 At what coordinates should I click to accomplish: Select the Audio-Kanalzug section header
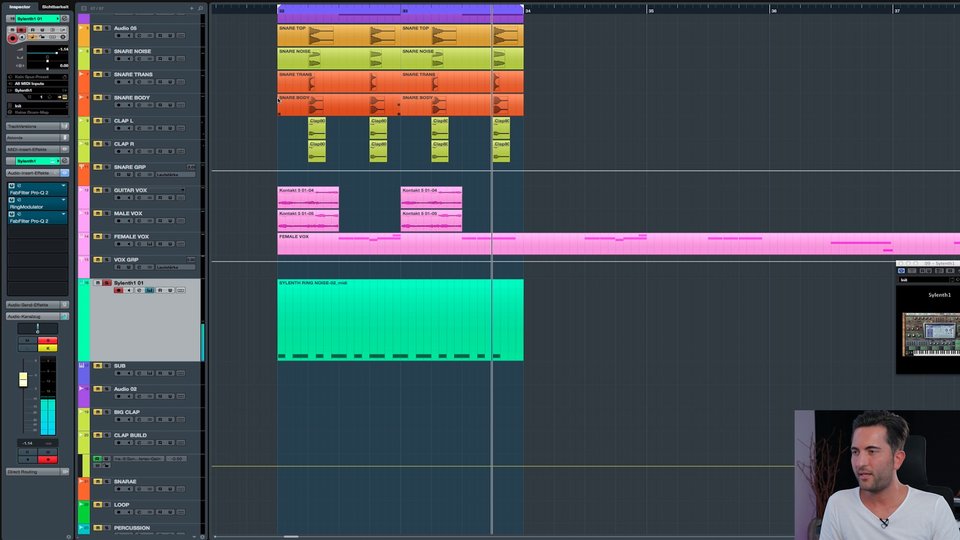(37, 316)
